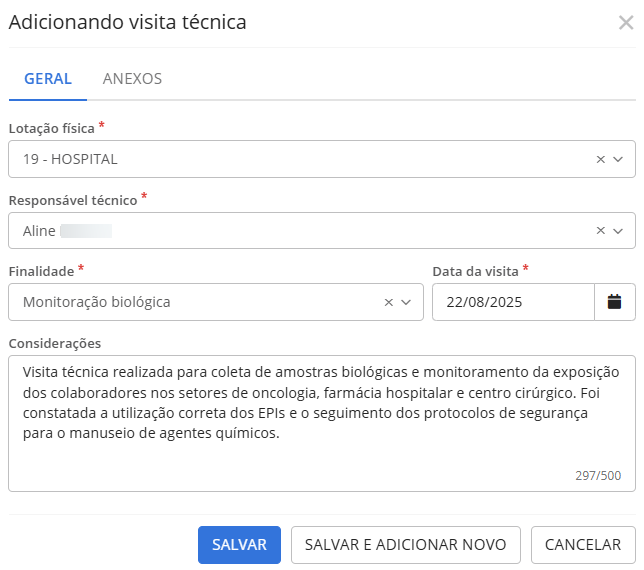The height and width of the screenshot is (570, 644).
Task: Click the Considerações field label
Action: pos(55,343)
